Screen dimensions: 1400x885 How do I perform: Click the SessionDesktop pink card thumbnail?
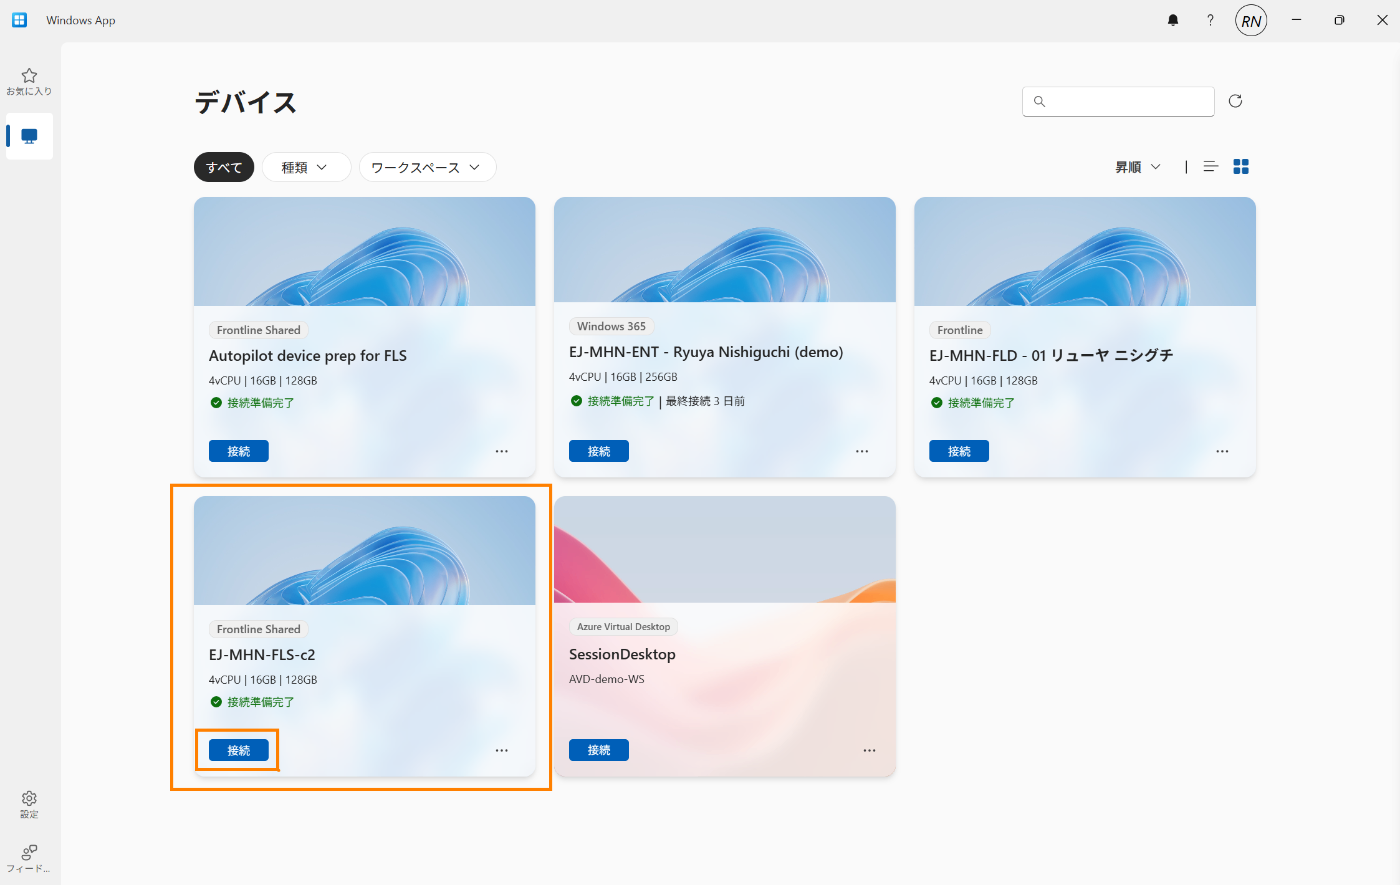[x=725, y=549]
